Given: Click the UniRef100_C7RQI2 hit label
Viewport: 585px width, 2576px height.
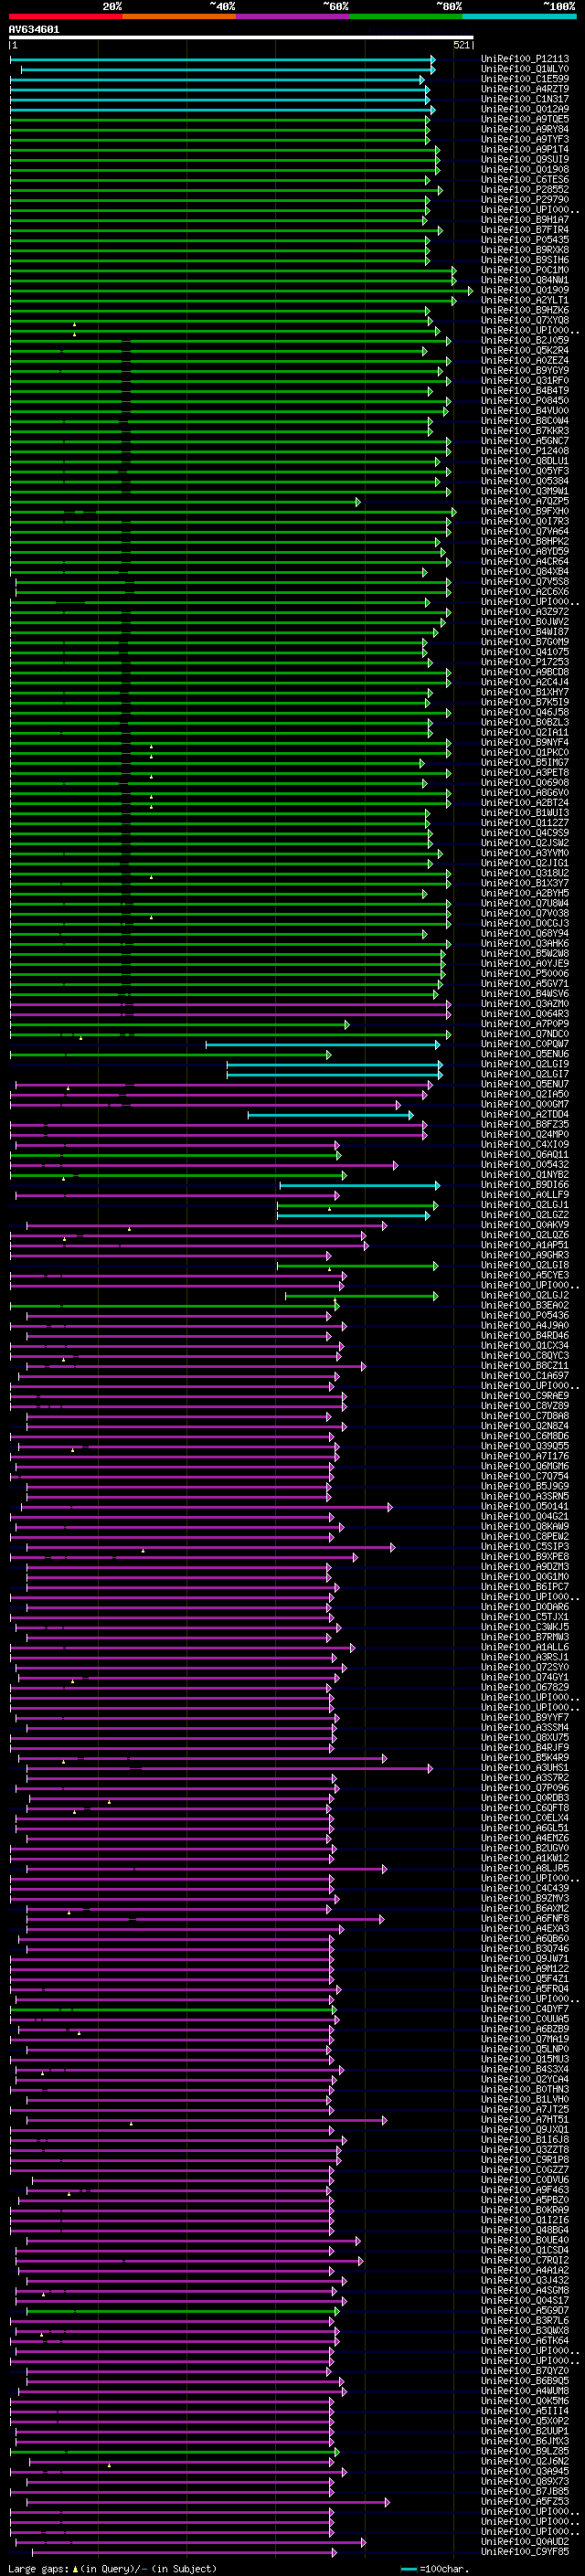Looking at the screenshot, I should click(525, 2260).
